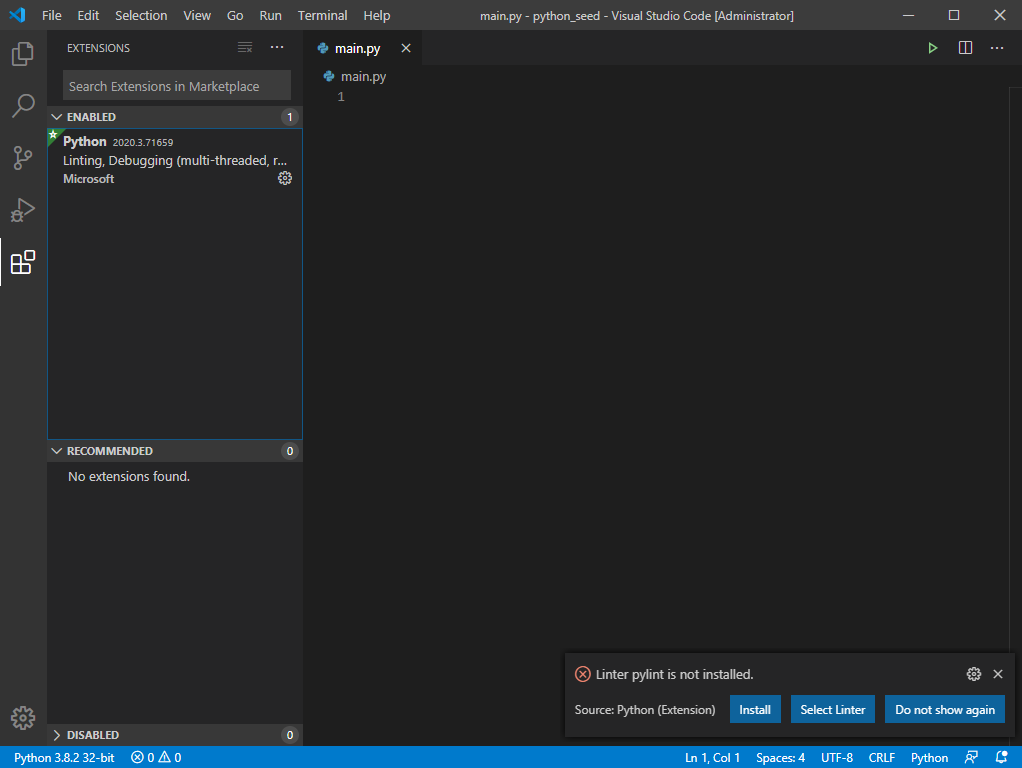Screen dimensions: 1022x768
Task: Open the Help menu
Action: [x=377, y=15]
